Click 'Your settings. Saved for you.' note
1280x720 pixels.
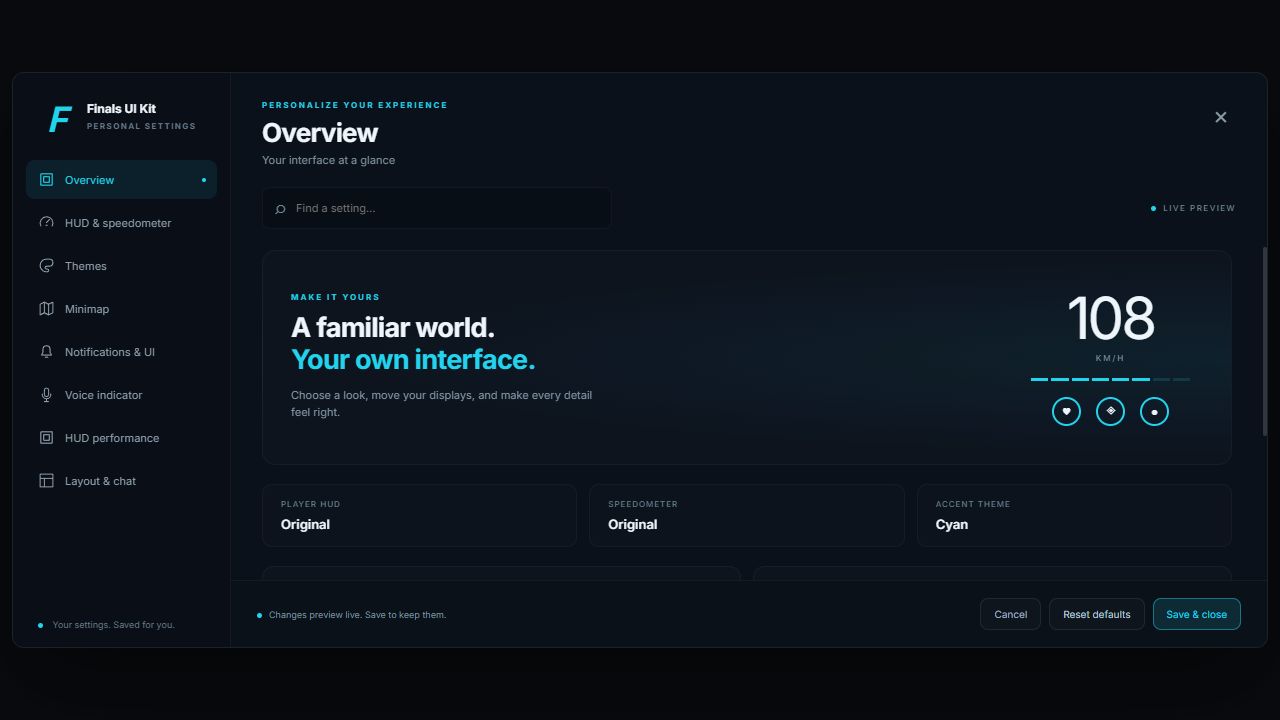click(x=113, y=625)
